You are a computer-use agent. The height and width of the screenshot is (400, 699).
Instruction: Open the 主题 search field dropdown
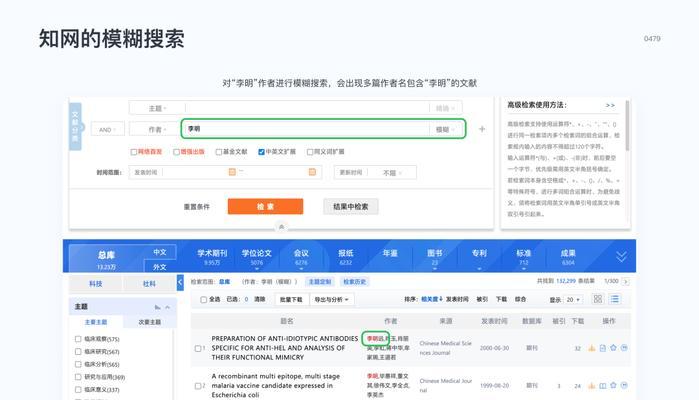(157, 108)
